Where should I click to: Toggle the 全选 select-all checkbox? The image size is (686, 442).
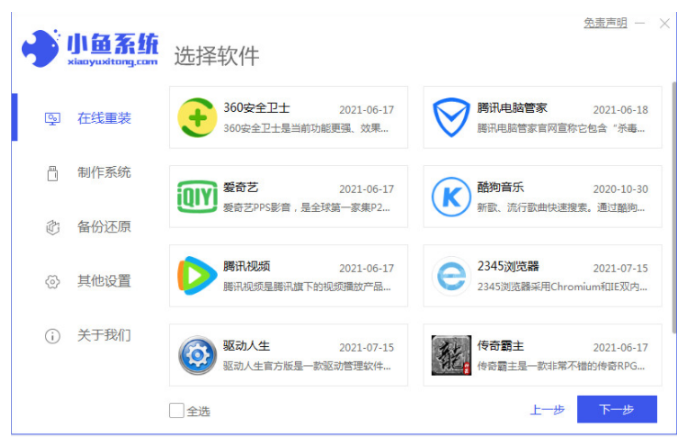(177, 410)
